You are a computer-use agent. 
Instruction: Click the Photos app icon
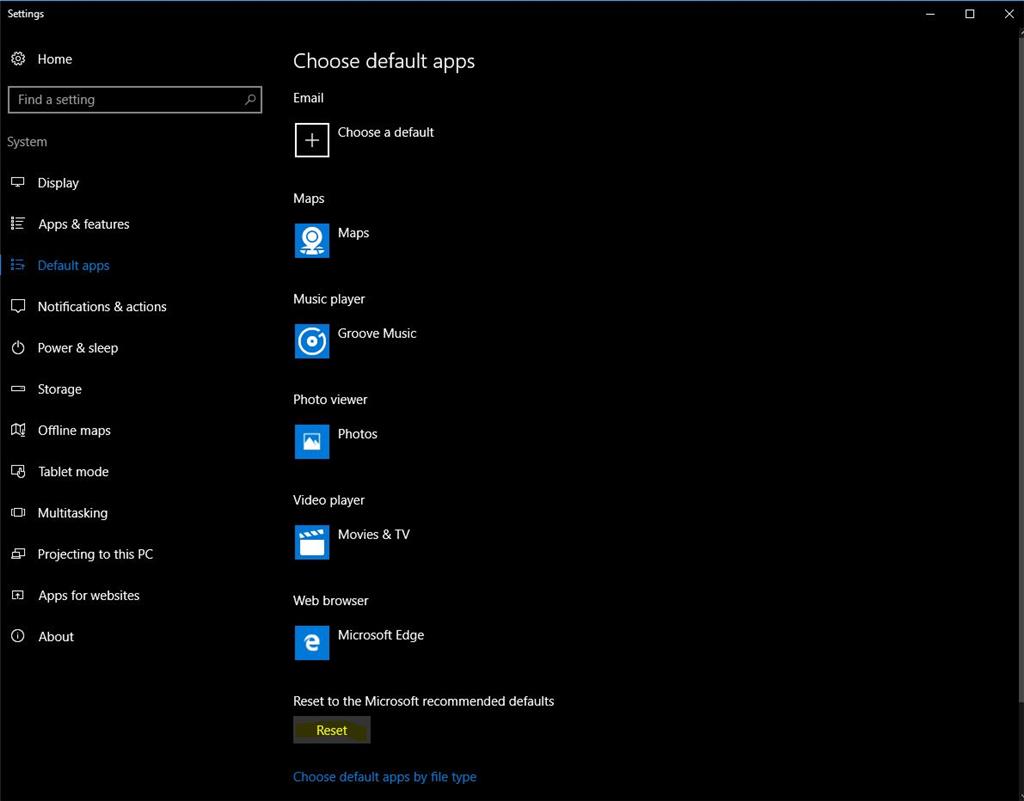(x=312, y=441)
